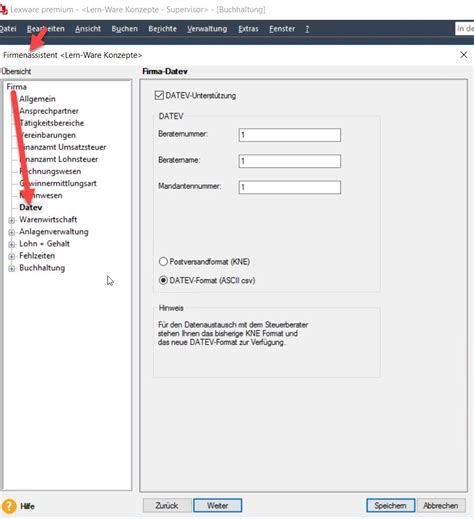The height and width of the screenshot is (519, 474).
Task: Select Finanzamt Umsatzsteuer in the tree
Action: pyautogui.click(x=63, y=147)
